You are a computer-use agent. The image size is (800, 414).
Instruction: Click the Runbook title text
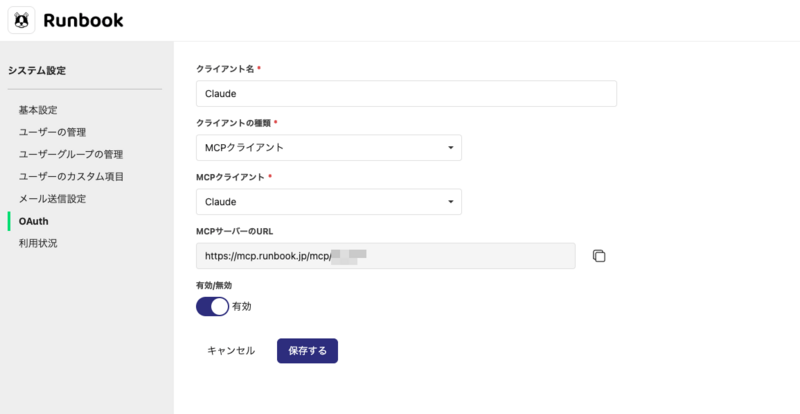coord(83,20)
